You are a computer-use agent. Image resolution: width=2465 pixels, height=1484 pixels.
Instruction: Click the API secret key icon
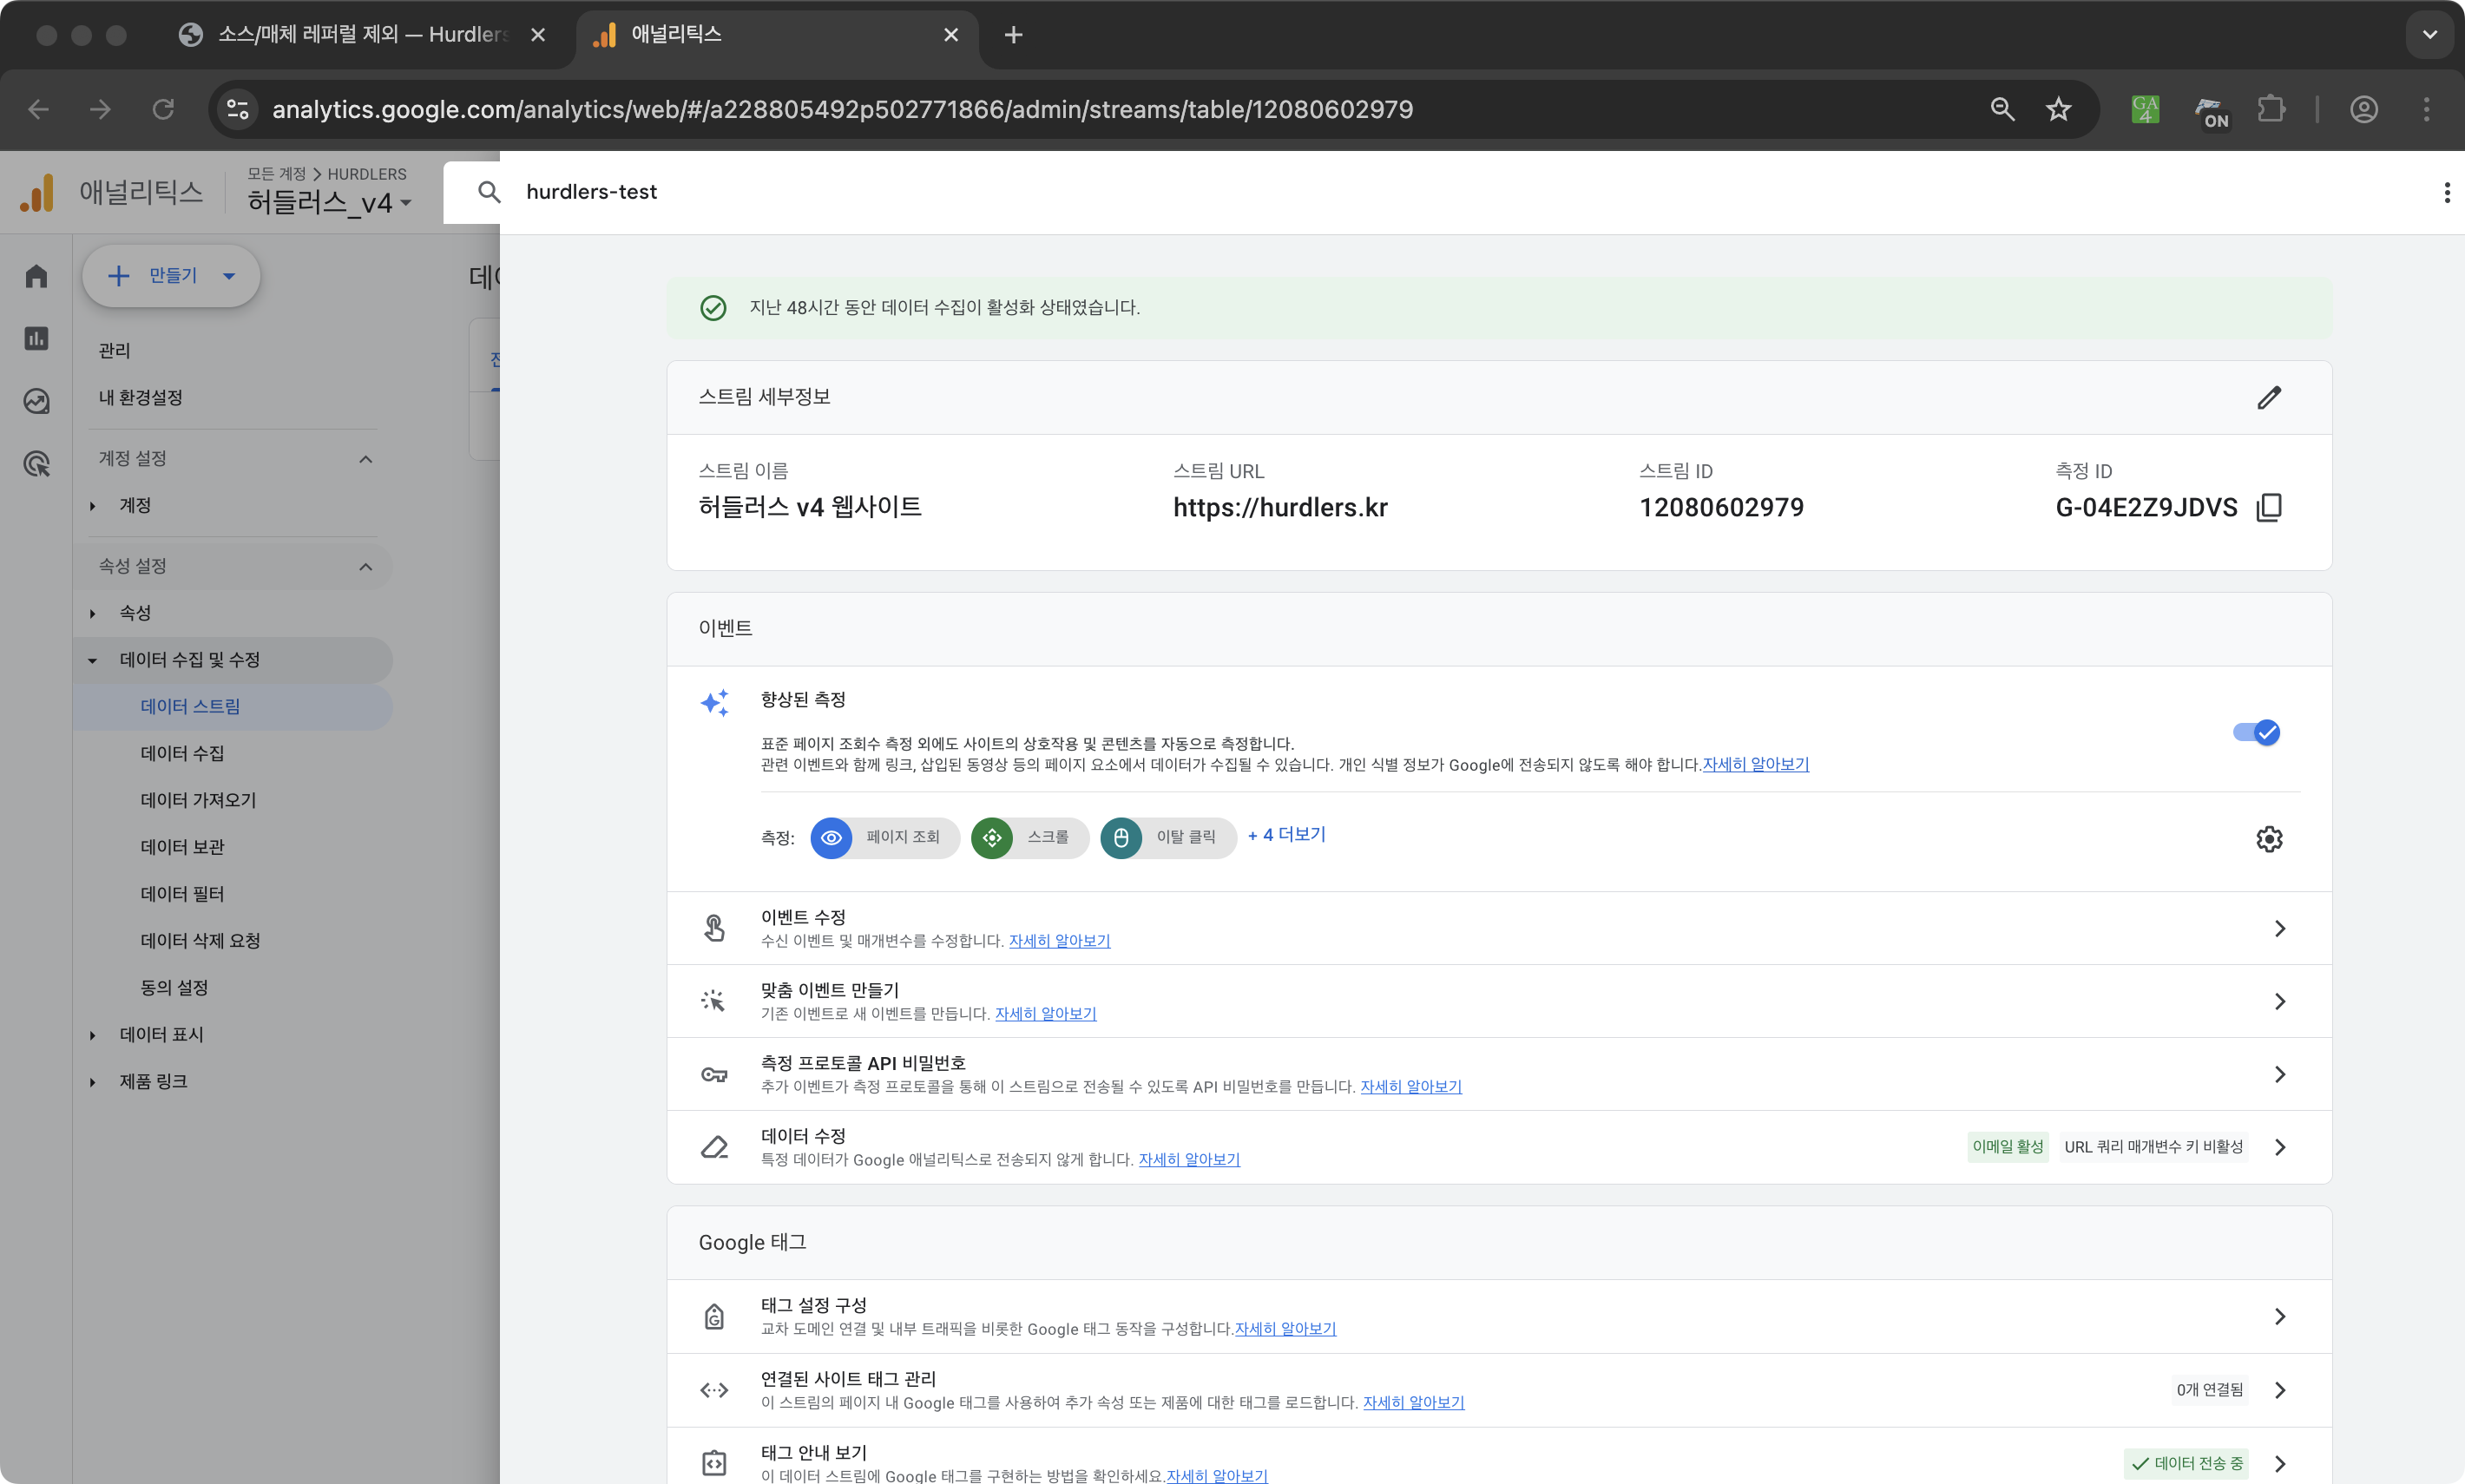pos(714,1075)
